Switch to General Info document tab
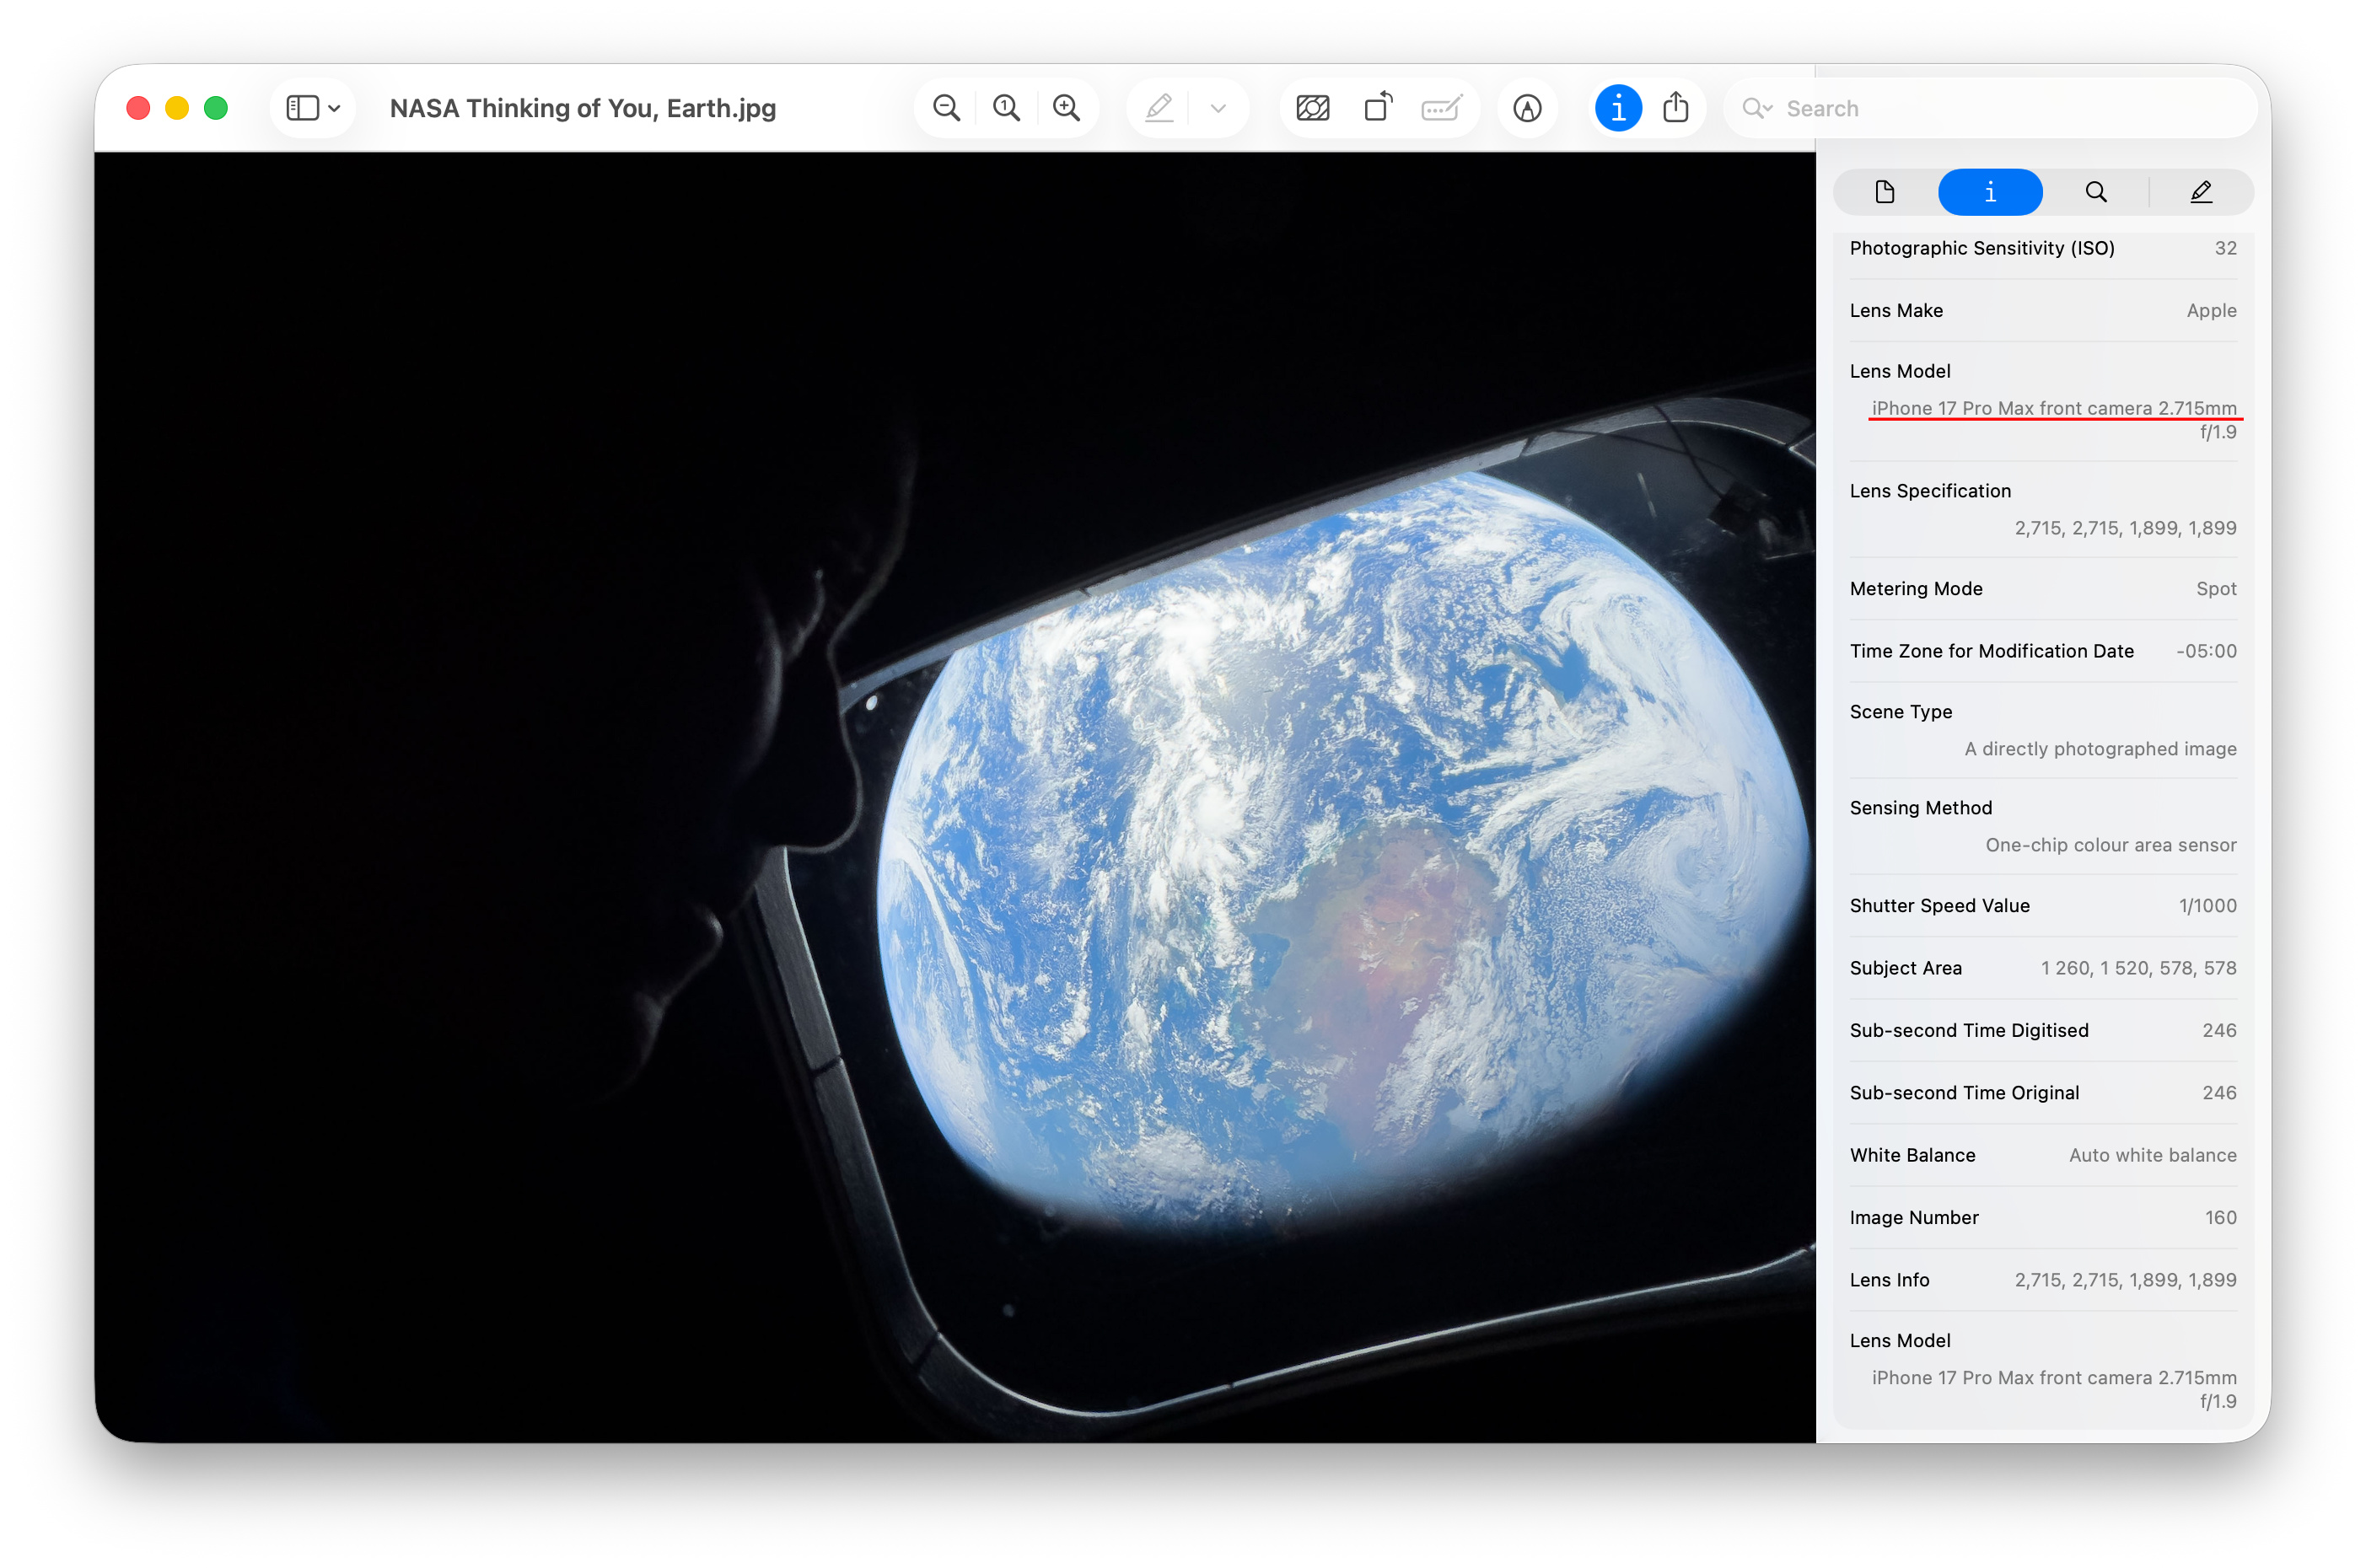 click(1884, 192)
